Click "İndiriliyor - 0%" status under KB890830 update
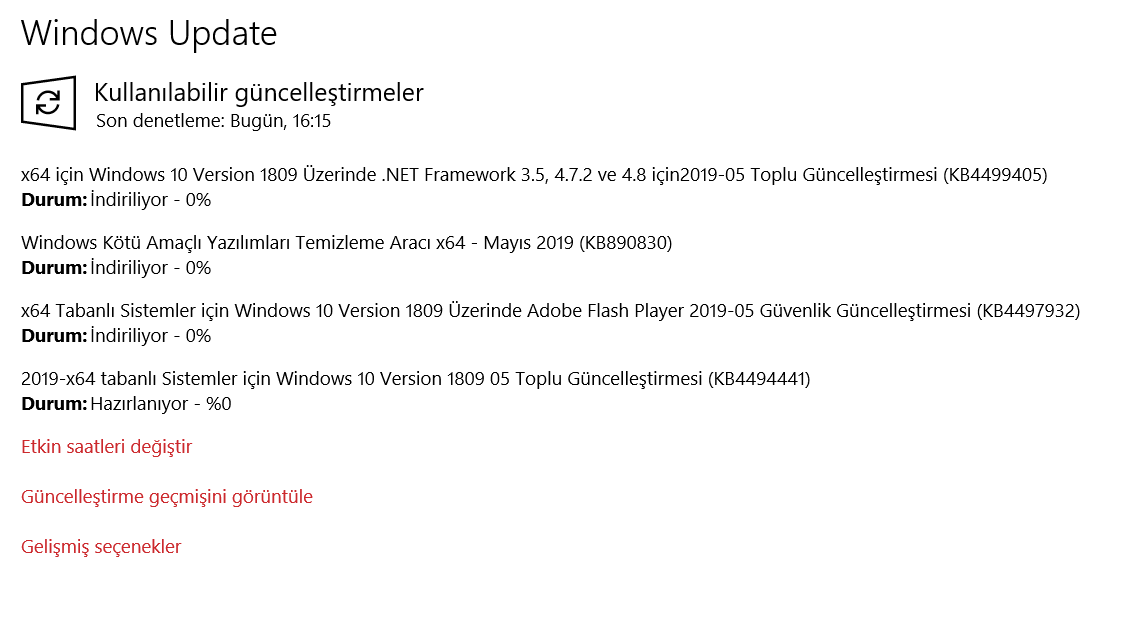The image size is (1121, 620). pyautogui.click(x=151, y=268)
